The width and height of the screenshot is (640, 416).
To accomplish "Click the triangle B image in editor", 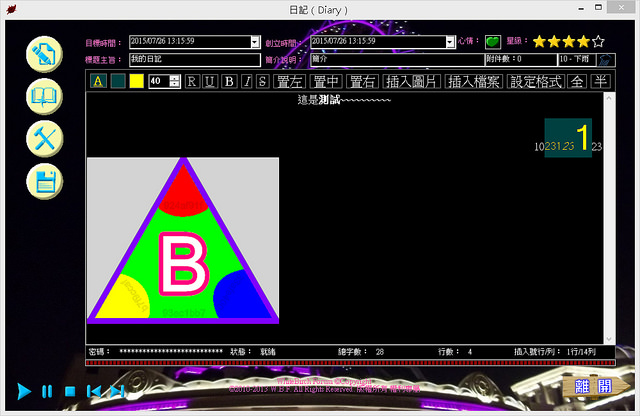I will [183, 240].
